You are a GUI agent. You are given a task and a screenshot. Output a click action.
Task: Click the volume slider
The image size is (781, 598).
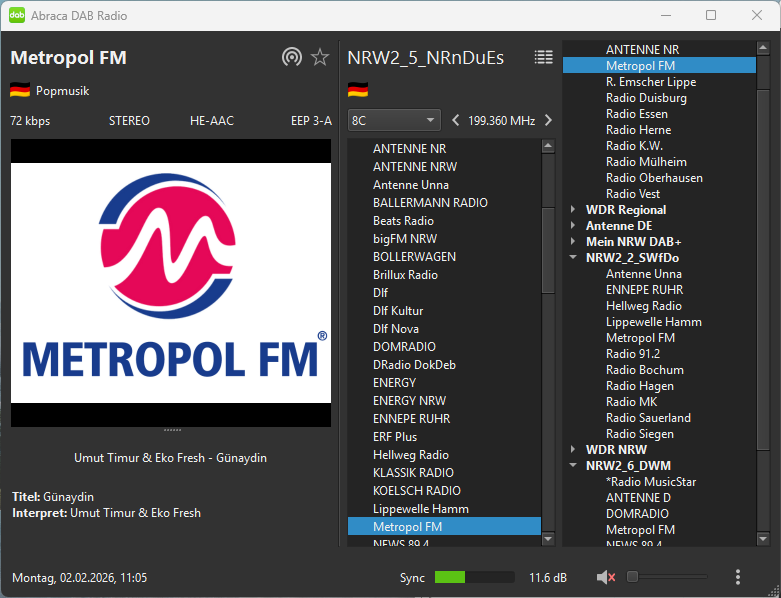click(x=668, y=577)
